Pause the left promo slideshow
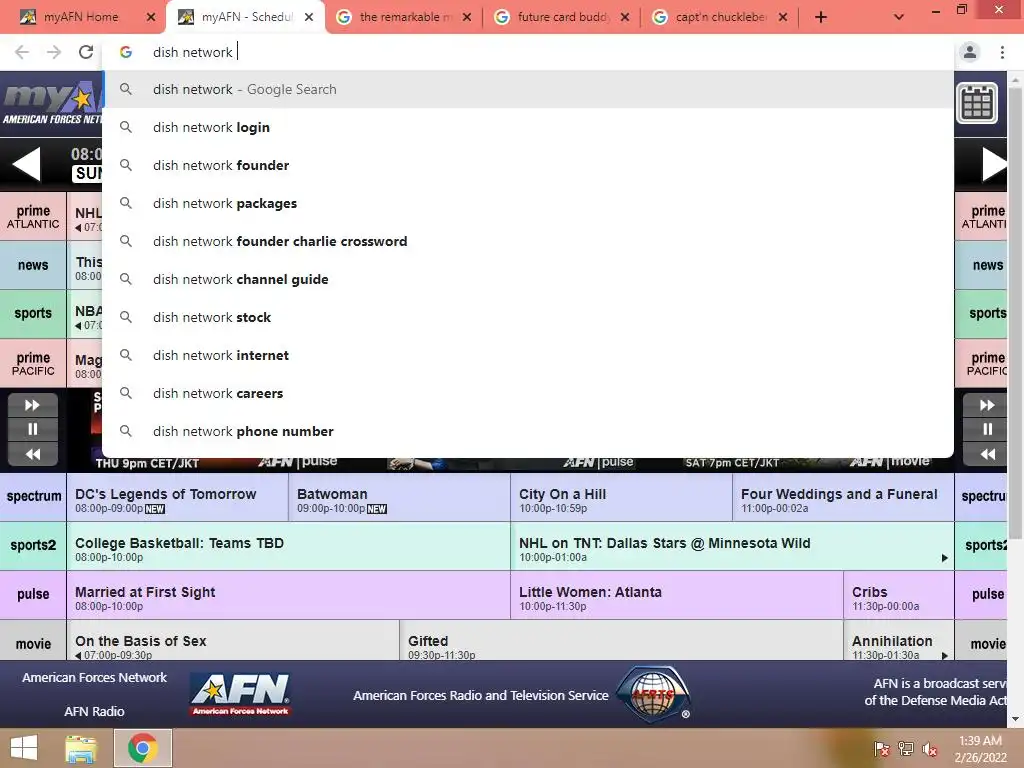1024x768 pixels. pos(33,429)
